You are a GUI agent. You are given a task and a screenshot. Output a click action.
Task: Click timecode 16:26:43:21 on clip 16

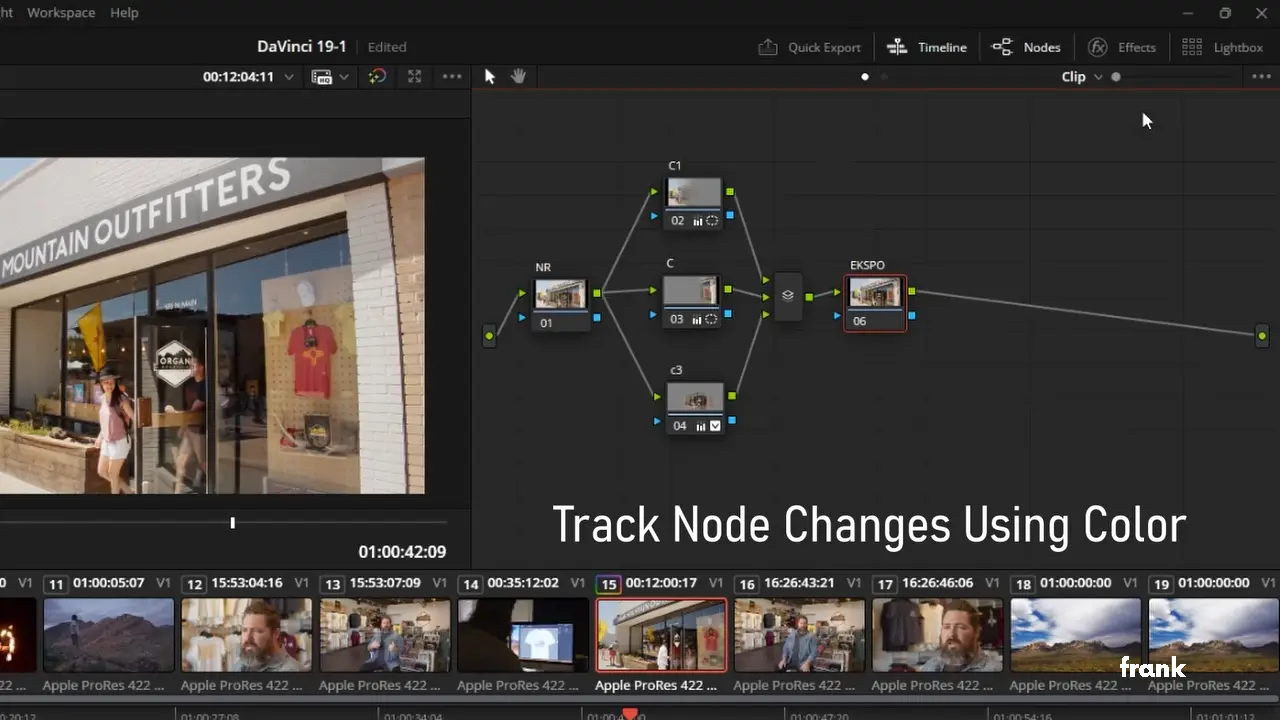(x=800, y=583)
